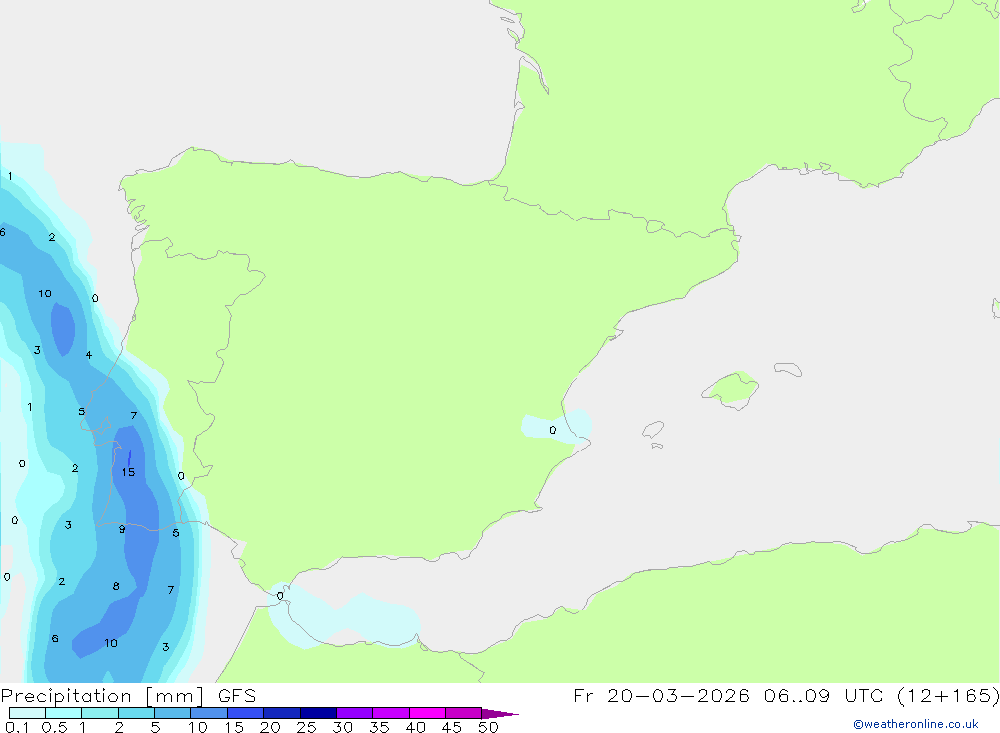The height and width of the screenshot is (733, 1000).
Task: Click the '0.5' legend scale label
Action: click(54, 727)
